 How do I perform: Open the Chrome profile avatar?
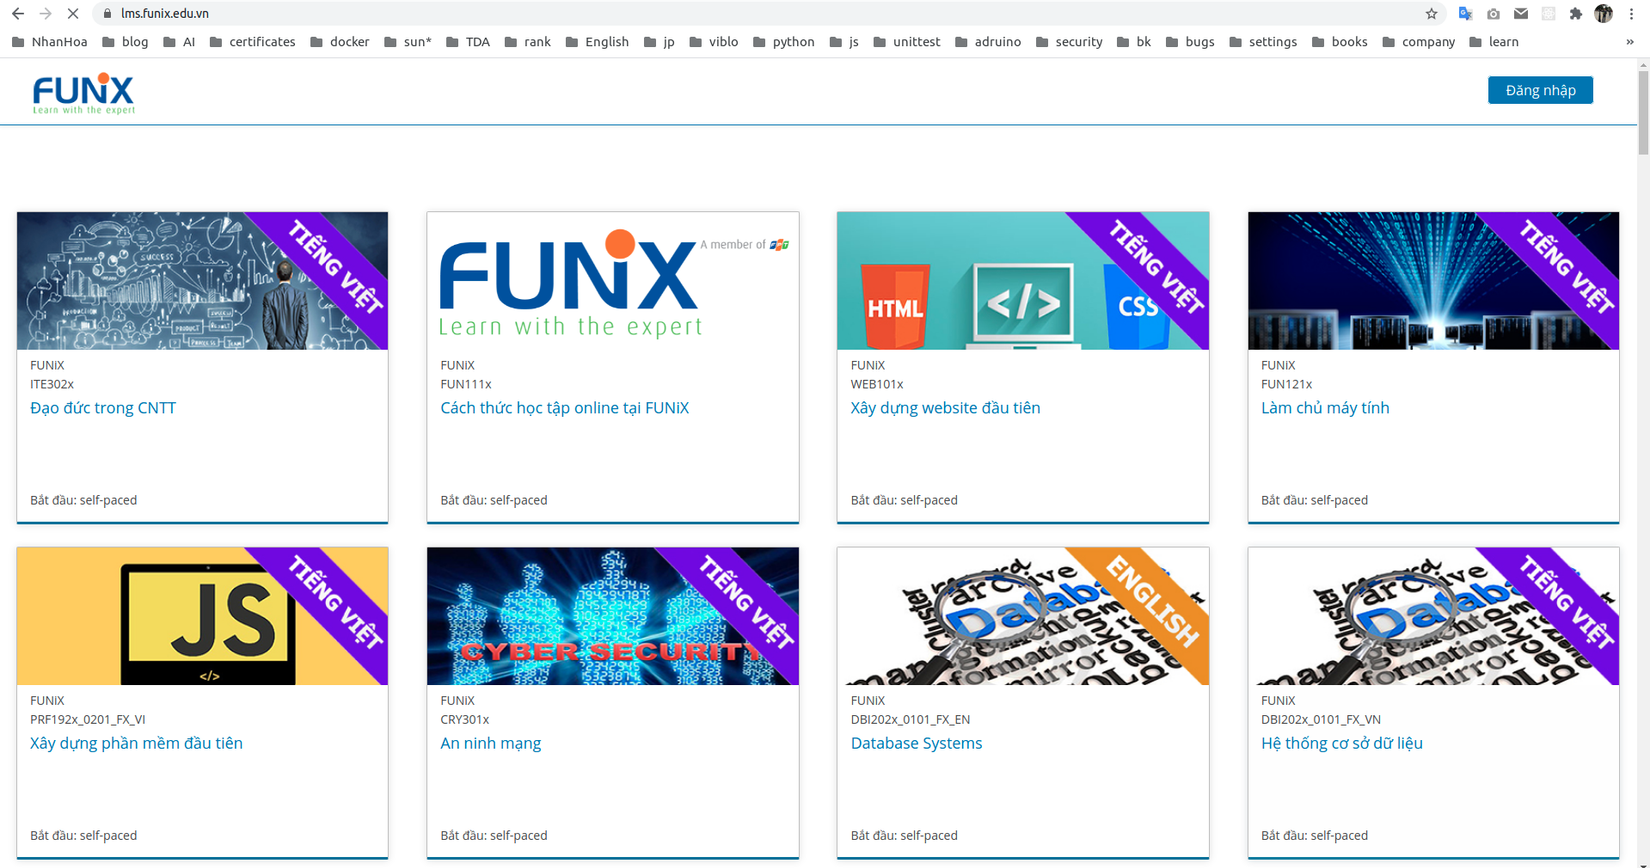click(1603, 14)
